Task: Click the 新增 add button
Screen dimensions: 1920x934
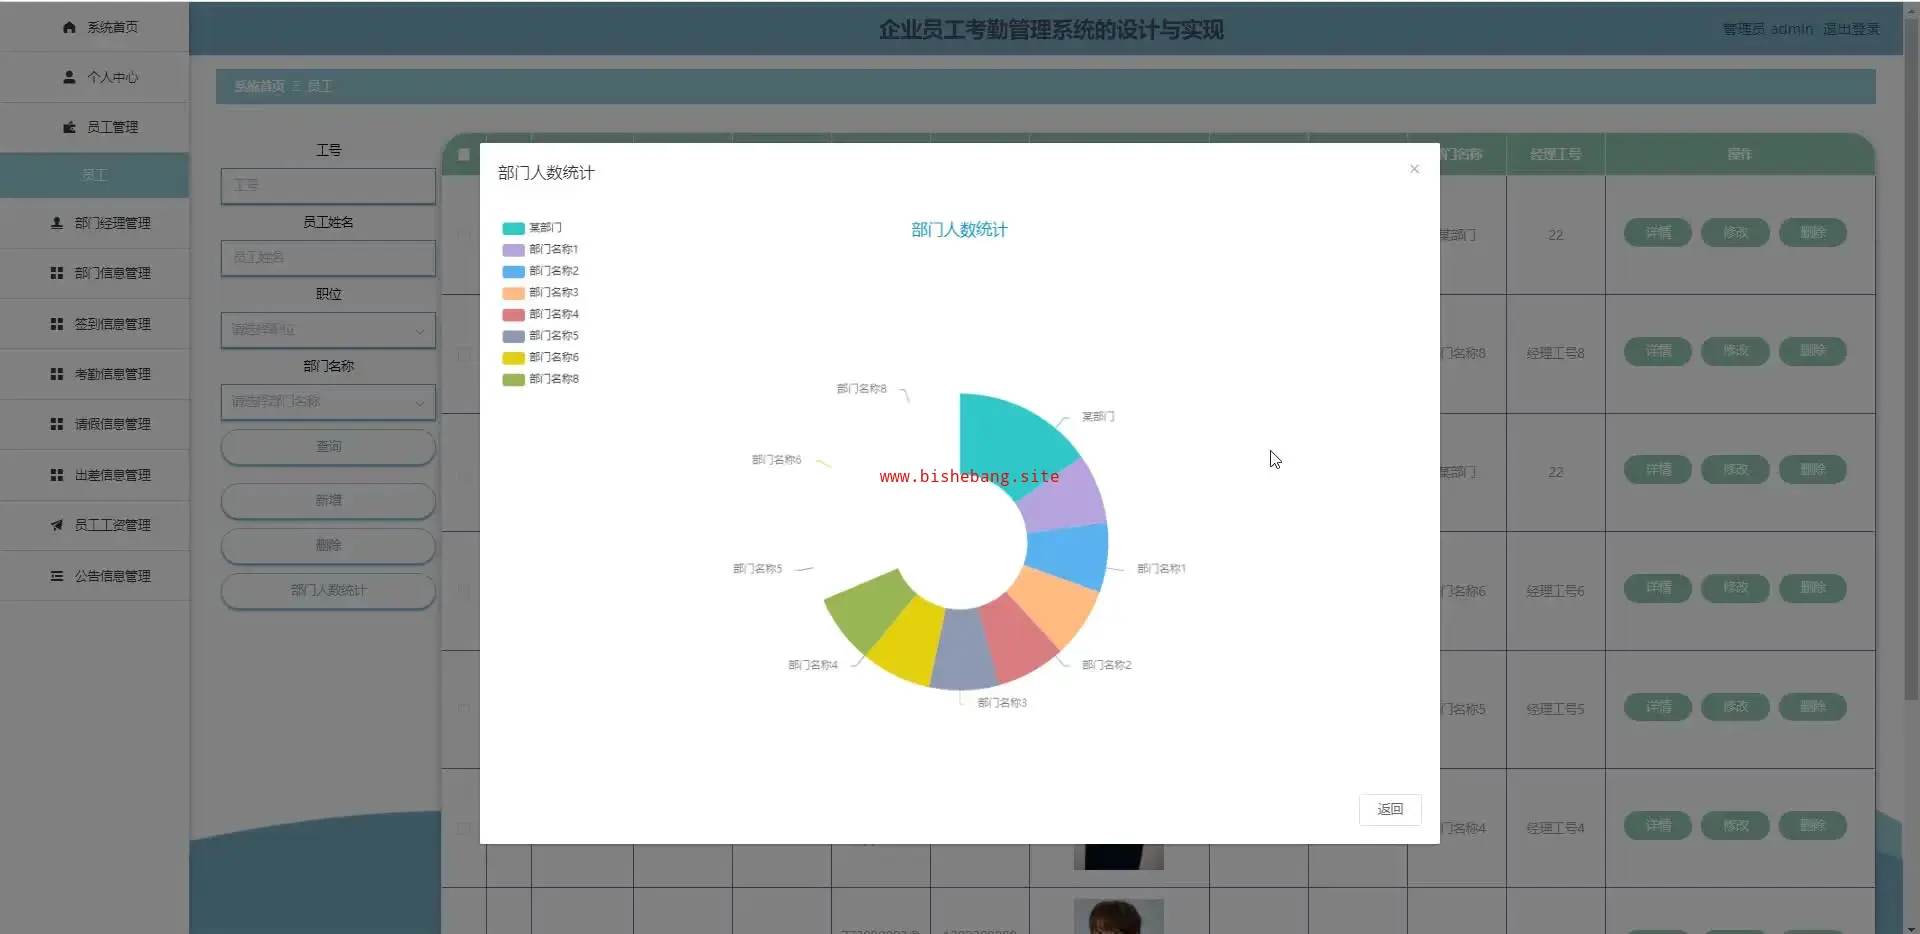Action: pyautogui.click(x=328, y=501)
